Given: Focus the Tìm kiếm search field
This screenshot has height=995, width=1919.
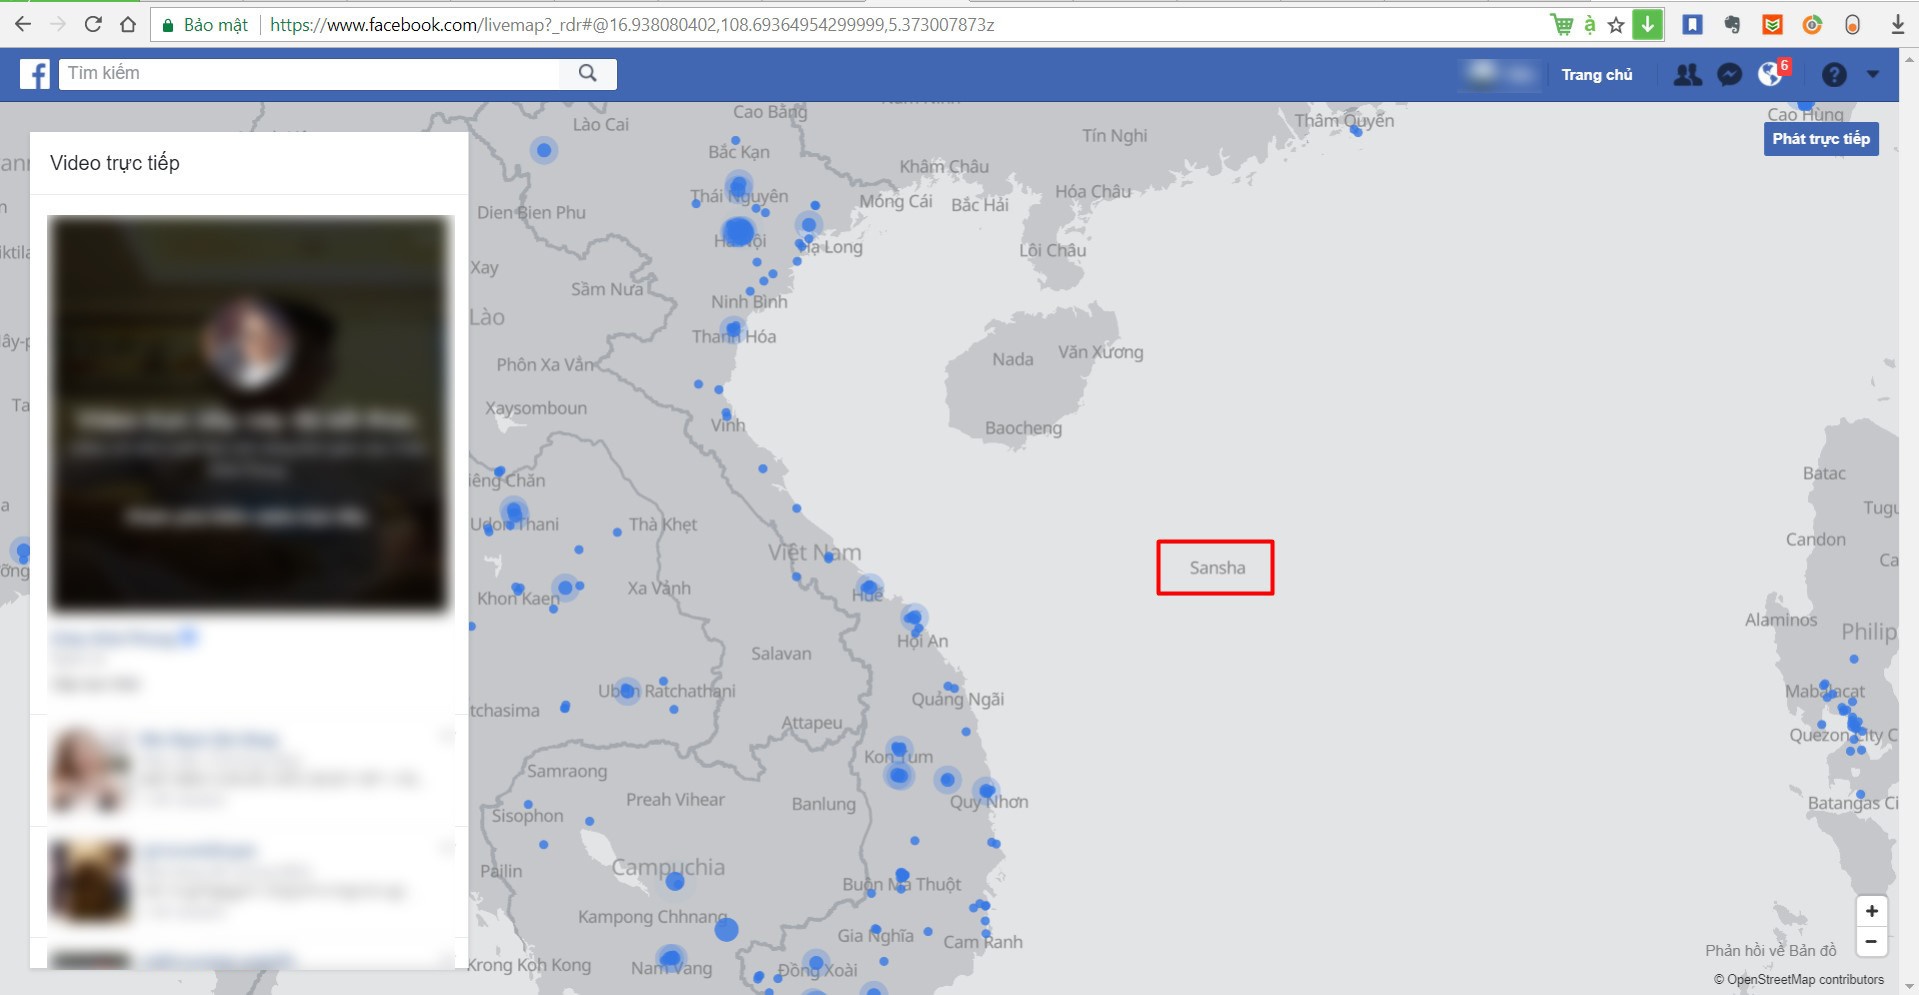Looking at the screenshot, I should (310, 73).
